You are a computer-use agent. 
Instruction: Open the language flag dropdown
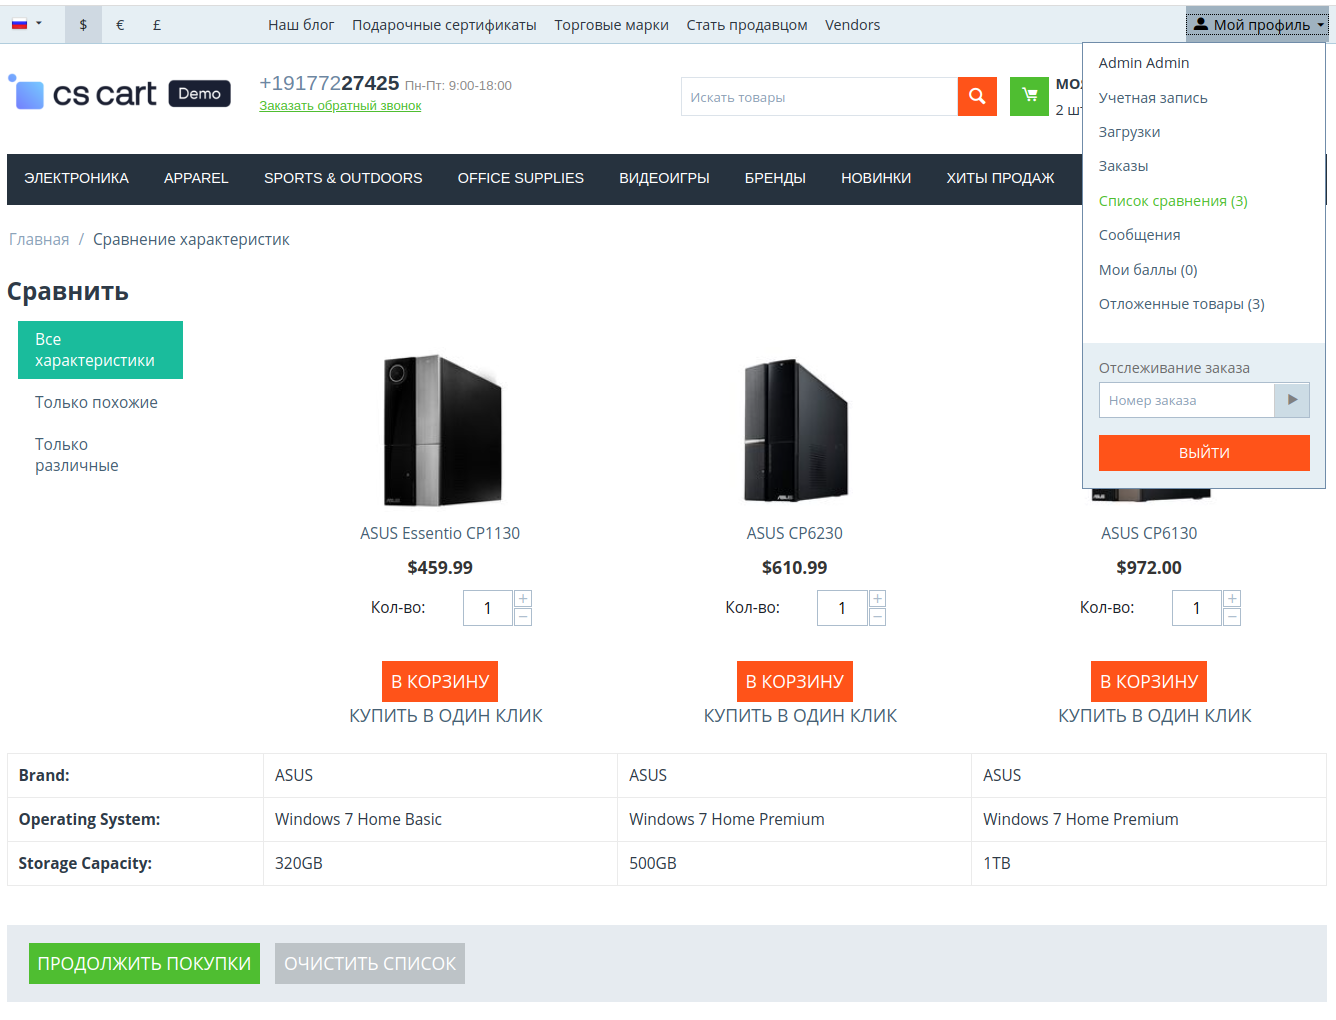(x=26, y=24)
